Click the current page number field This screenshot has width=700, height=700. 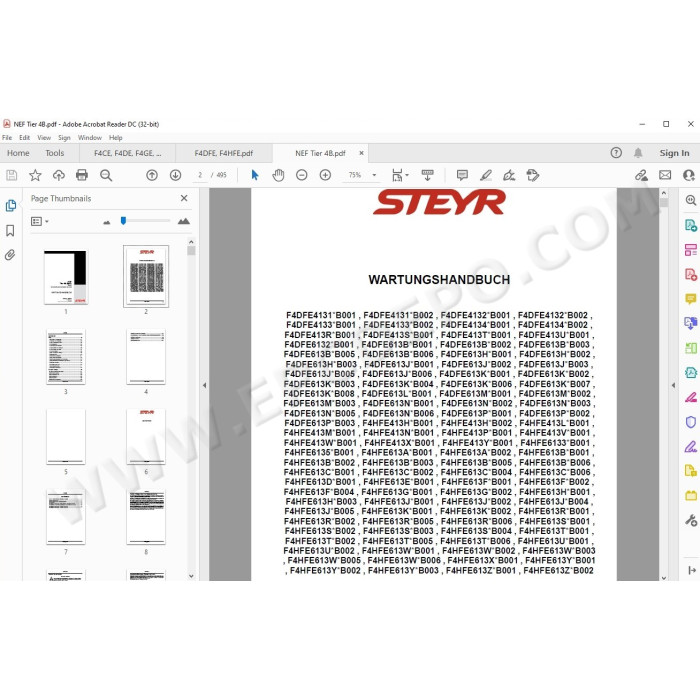[x=200, y=175]
